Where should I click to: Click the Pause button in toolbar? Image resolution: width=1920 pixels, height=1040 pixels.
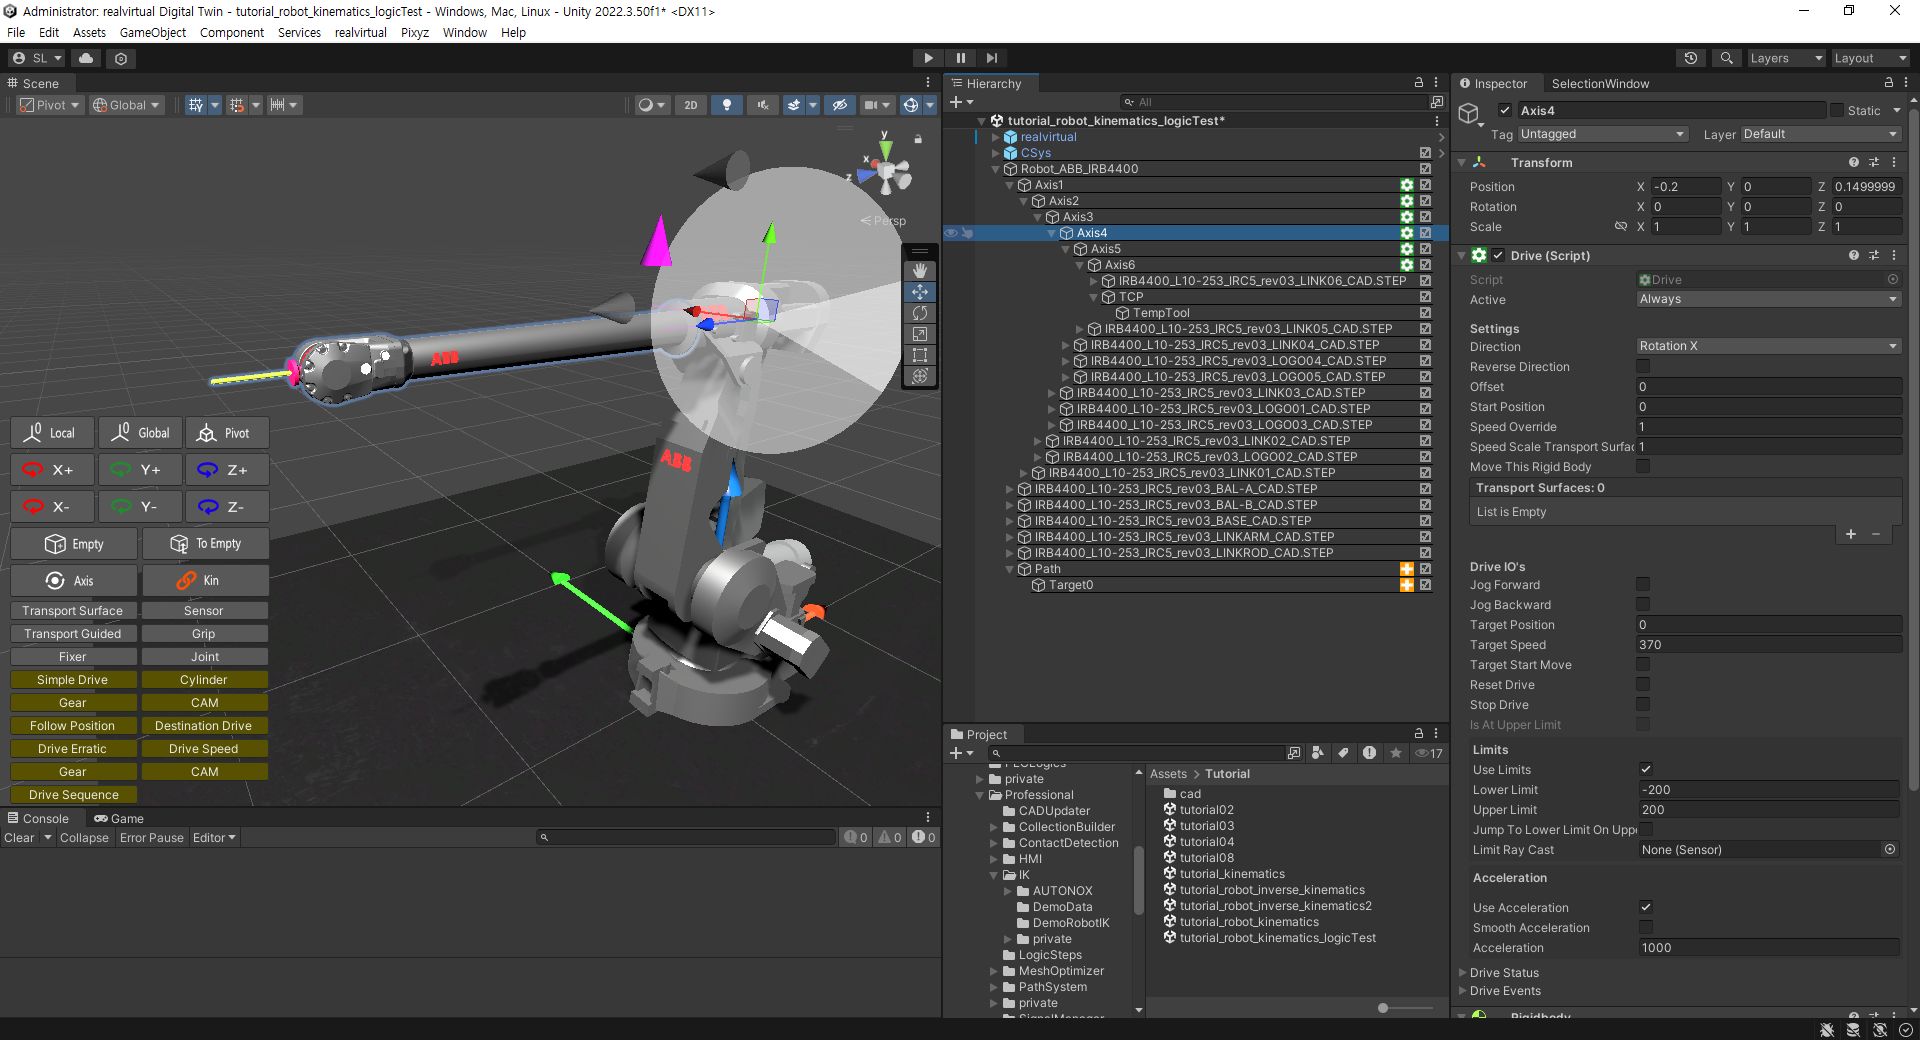[960, 58]
